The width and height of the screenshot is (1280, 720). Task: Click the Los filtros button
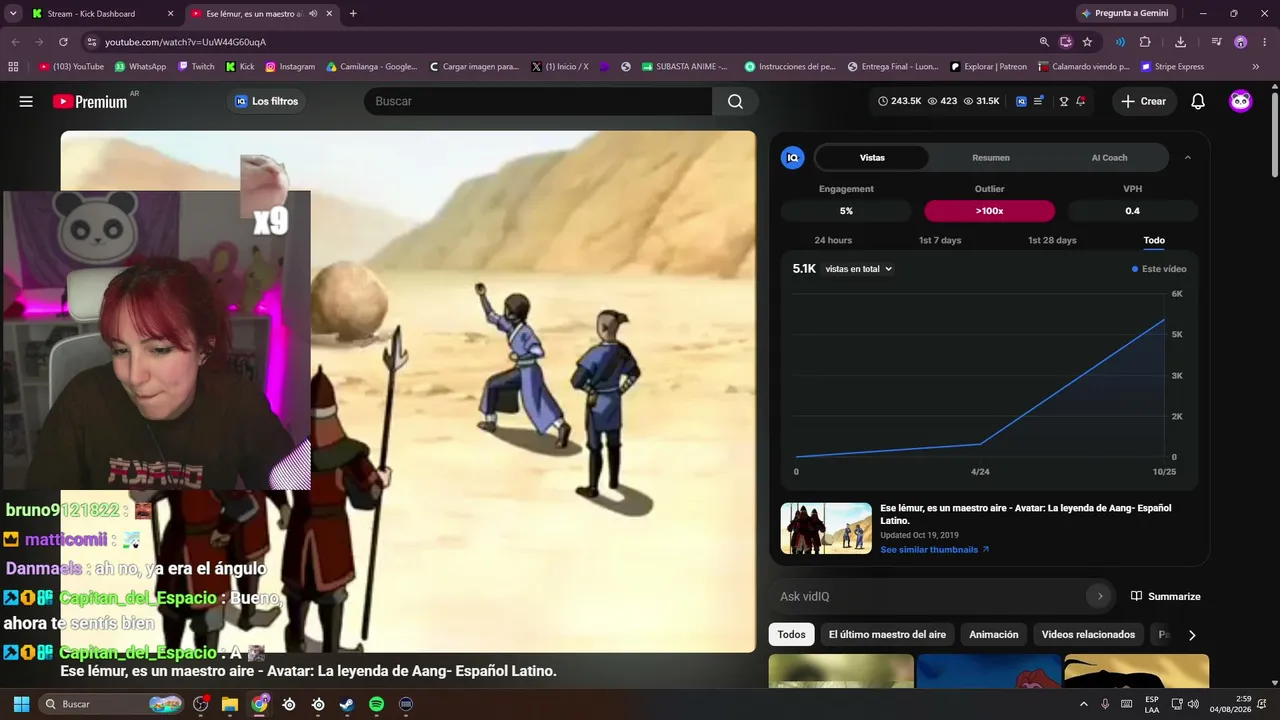267,101
